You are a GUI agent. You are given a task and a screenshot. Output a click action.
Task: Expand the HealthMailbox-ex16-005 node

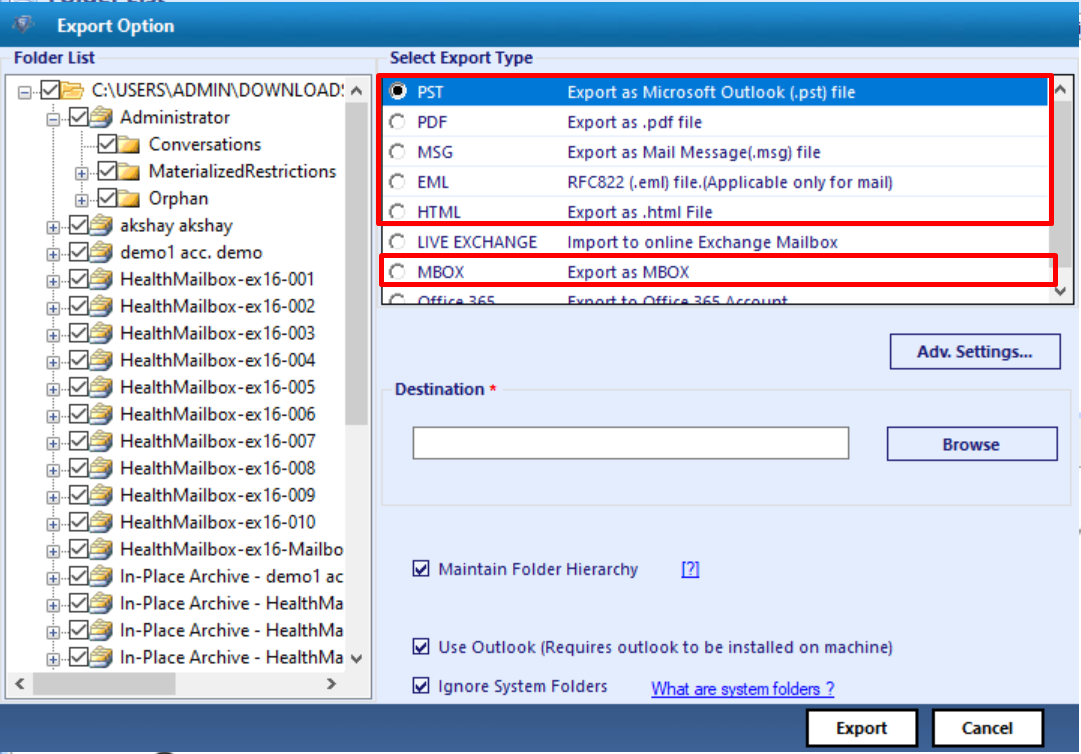pos(53,389)
